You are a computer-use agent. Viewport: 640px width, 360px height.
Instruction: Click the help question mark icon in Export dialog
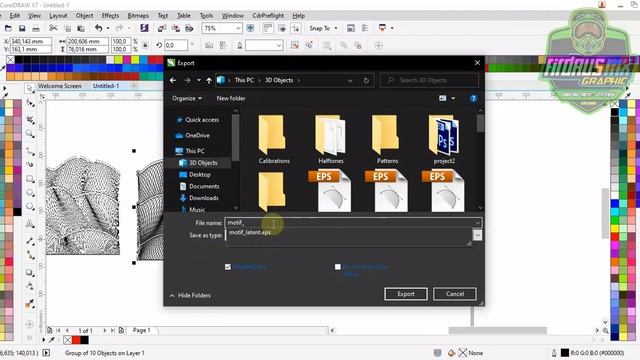pyautogui.click(x=473, y=98)
